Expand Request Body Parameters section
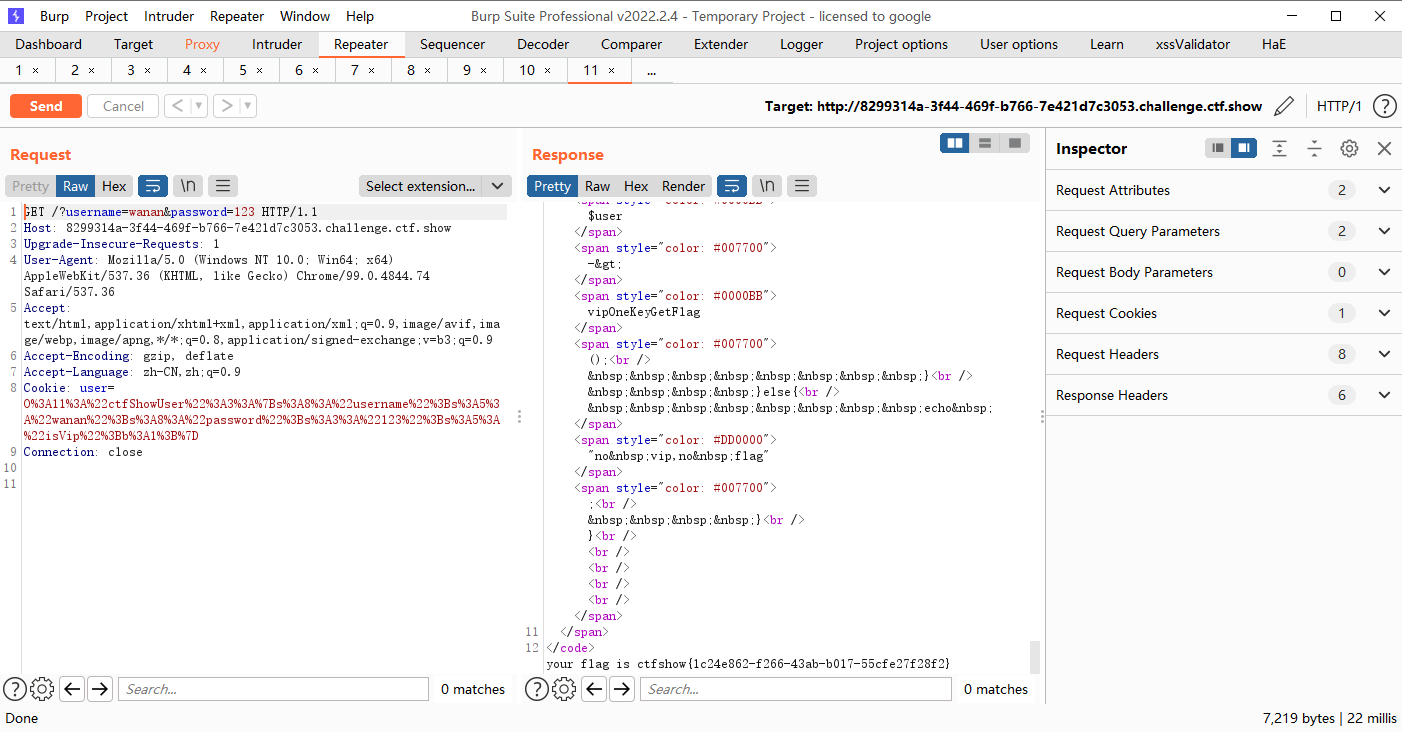Image resolution: width=1402 pixels, height=732 pixels. point(1384,272)
